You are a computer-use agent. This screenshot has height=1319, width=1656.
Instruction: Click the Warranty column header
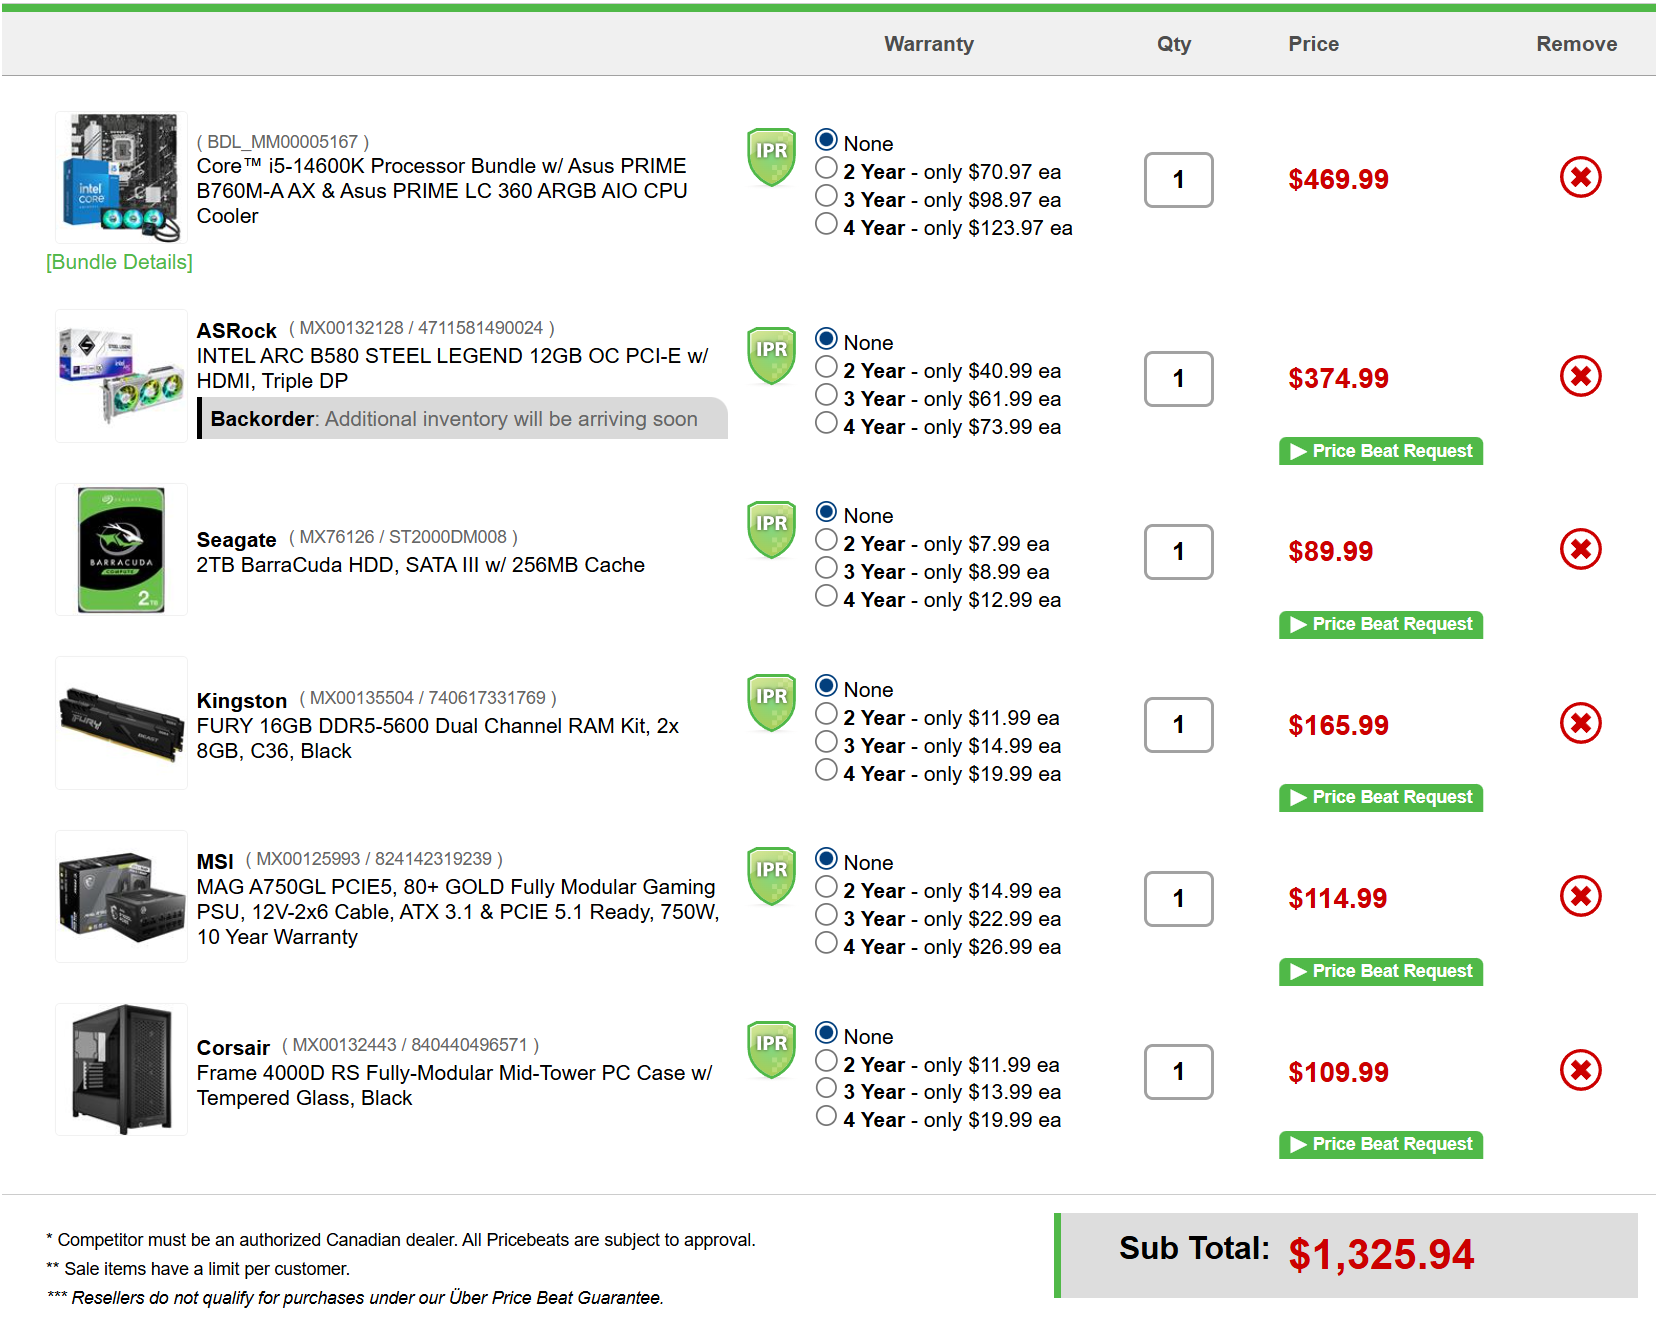(929, 44)
